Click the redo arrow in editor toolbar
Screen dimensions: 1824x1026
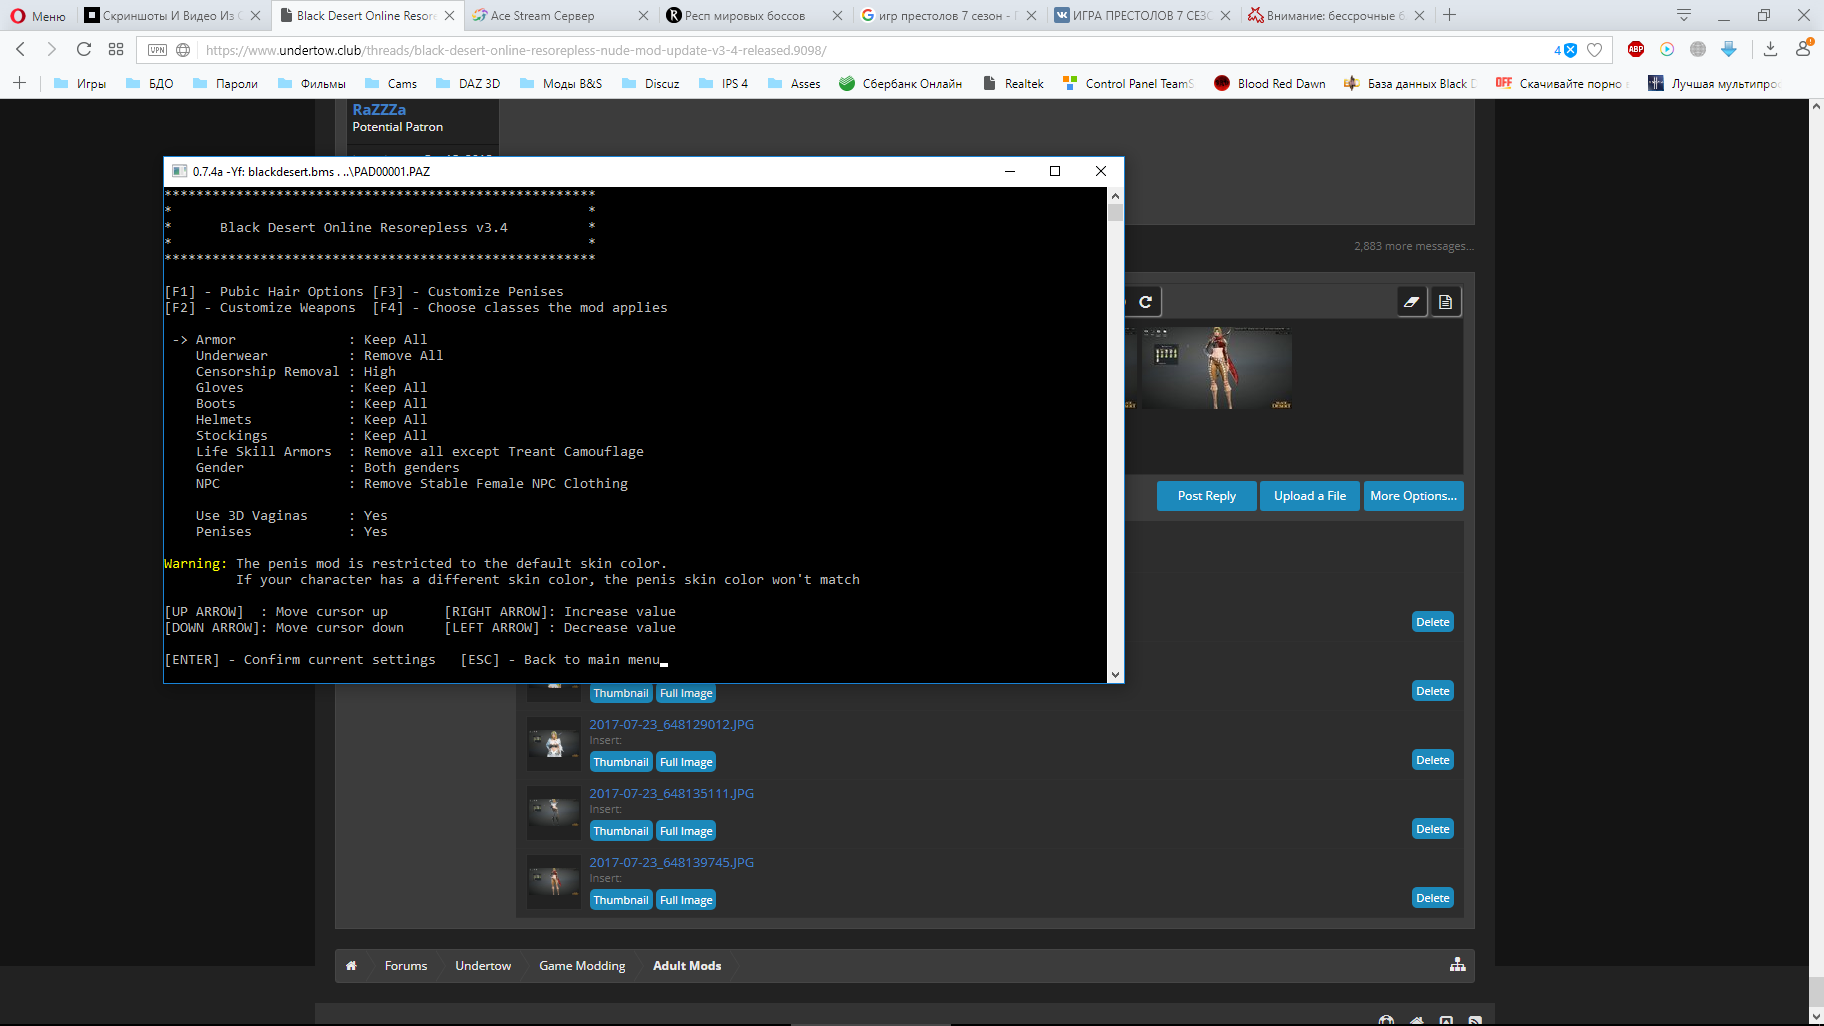point(1146,302)
